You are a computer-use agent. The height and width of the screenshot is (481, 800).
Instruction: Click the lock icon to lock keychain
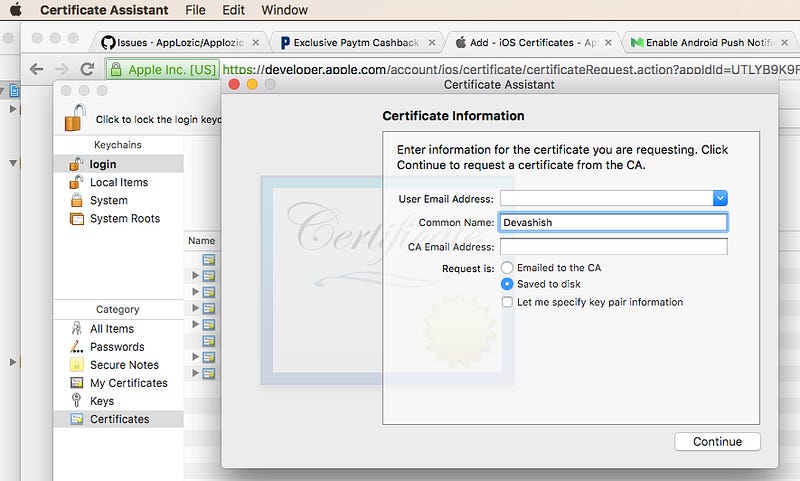coord(75,117)
